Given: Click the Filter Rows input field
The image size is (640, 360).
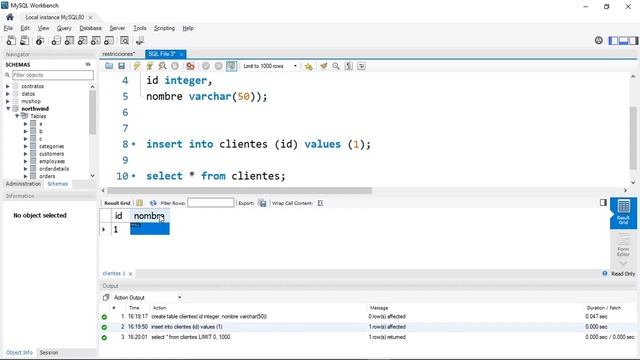Looking at the screenshot, I should click(211, 202).
